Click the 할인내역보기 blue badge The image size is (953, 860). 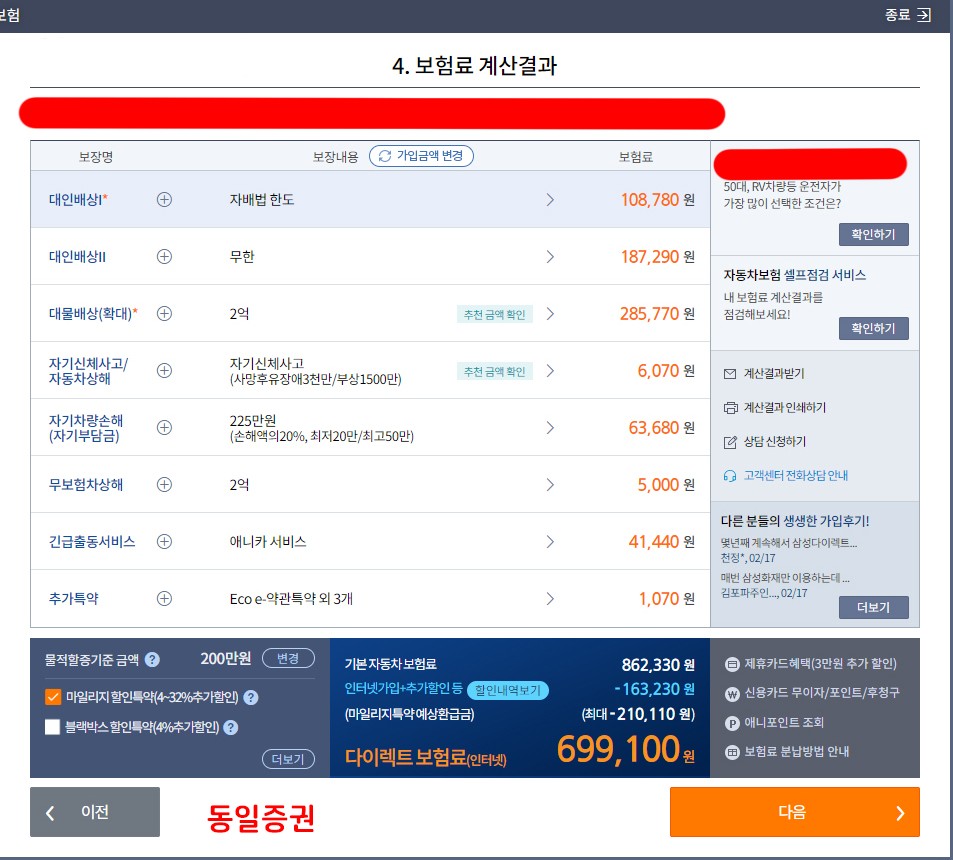[x=508, y=690]
